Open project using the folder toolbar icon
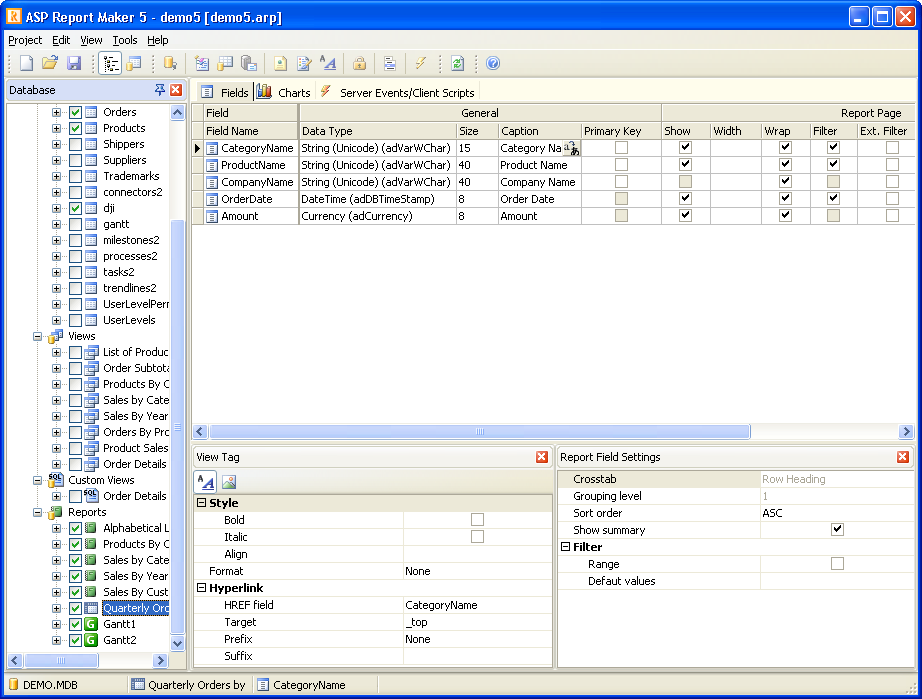The image size is (922, 699). pyautogui.click(x=50, y=63)
